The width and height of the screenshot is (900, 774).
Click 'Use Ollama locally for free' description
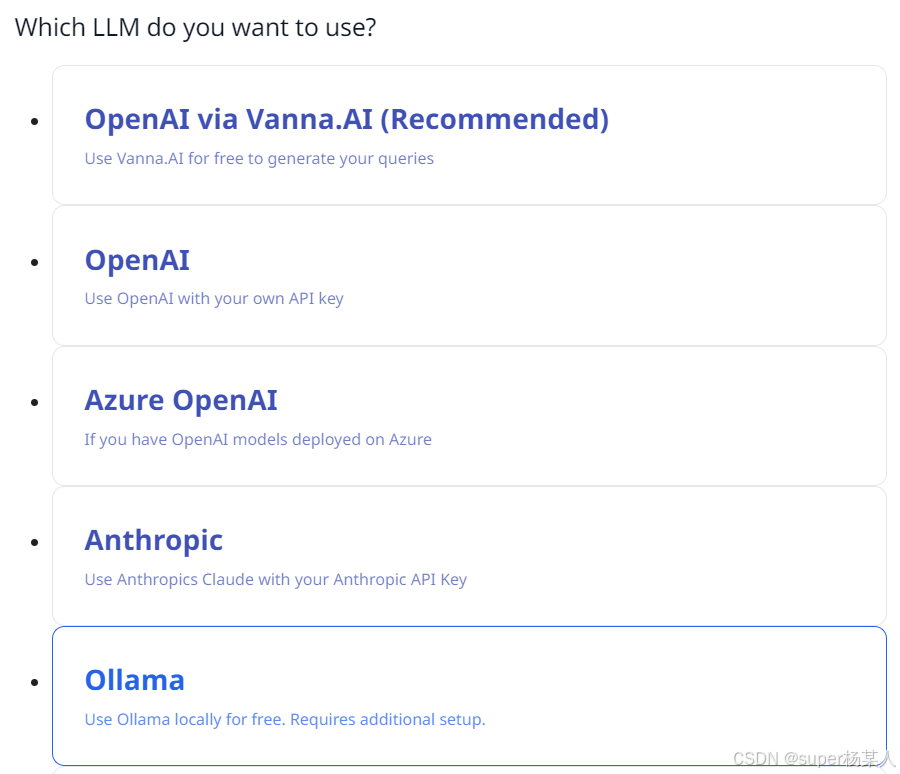point(285,719)
